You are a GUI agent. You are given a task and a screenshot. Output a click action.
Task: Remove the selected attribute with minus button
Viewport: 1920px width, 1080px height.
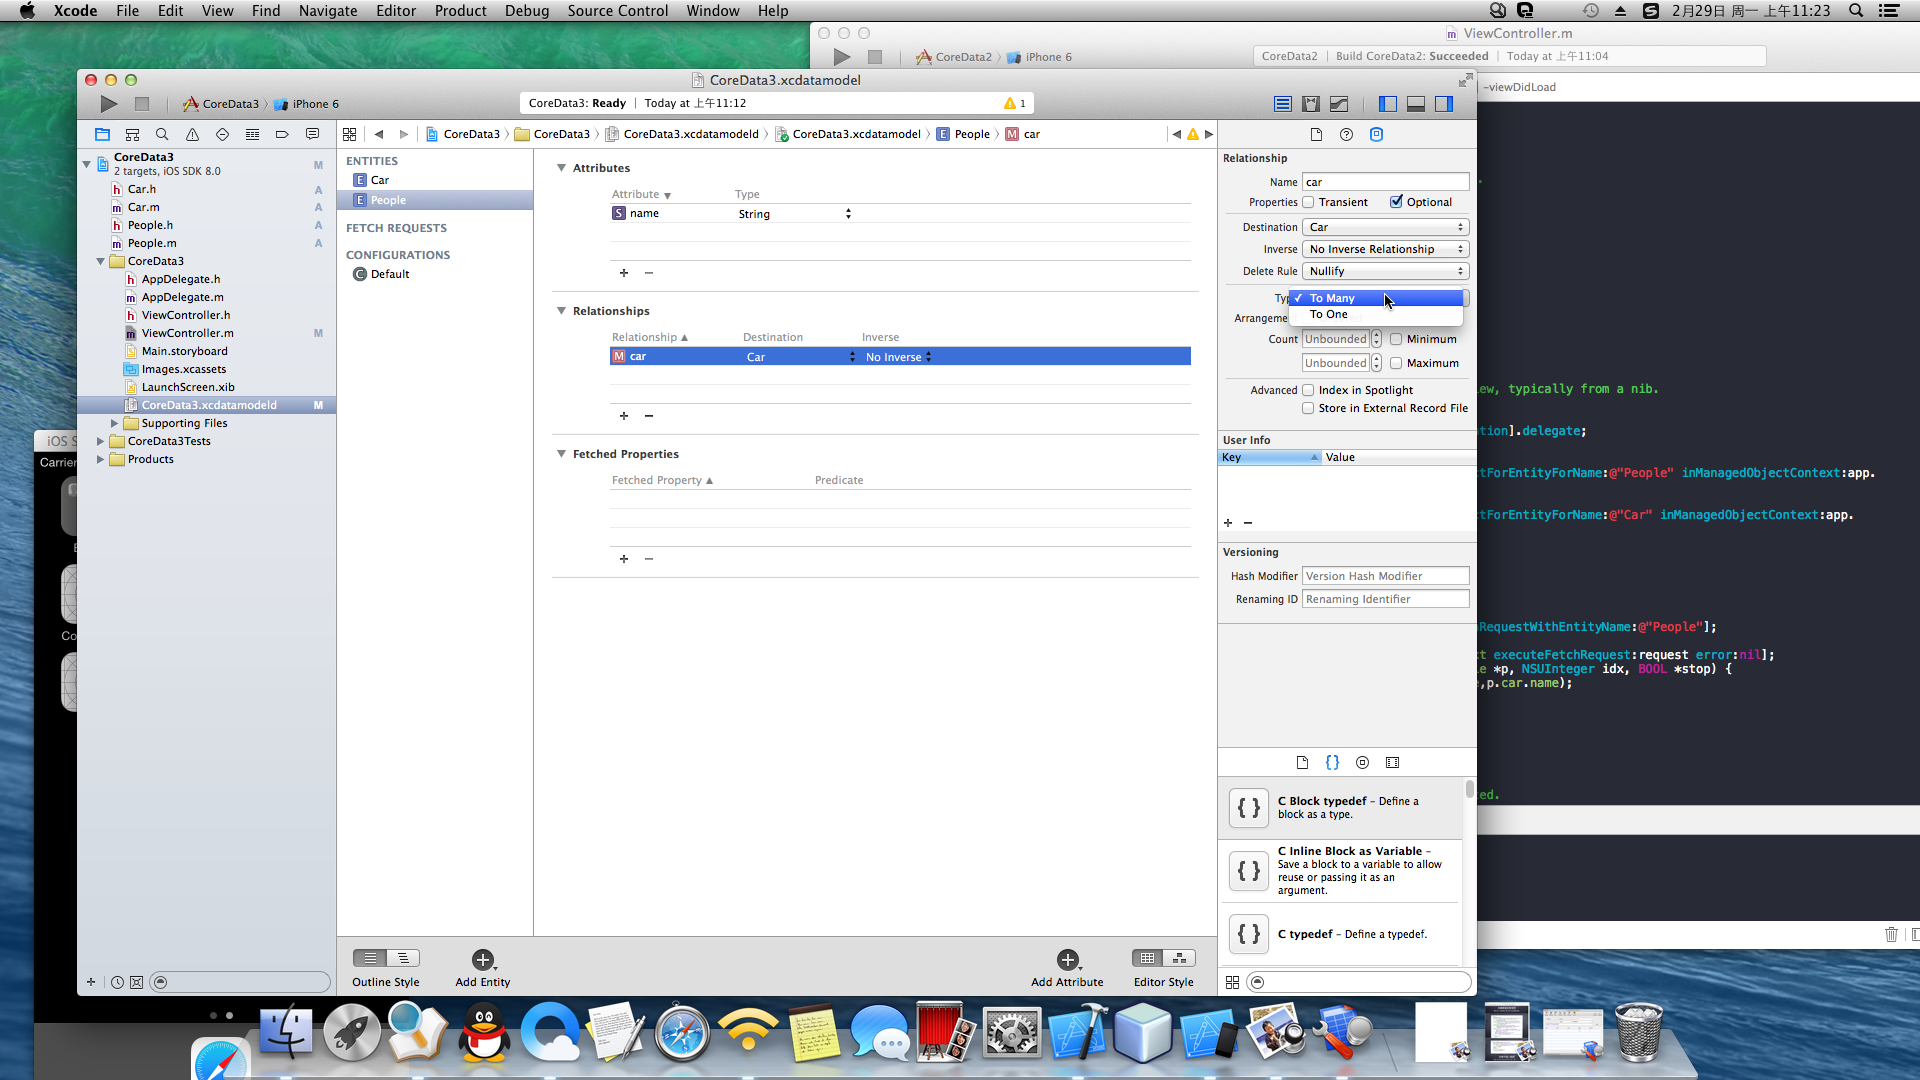tap(649, 273)
